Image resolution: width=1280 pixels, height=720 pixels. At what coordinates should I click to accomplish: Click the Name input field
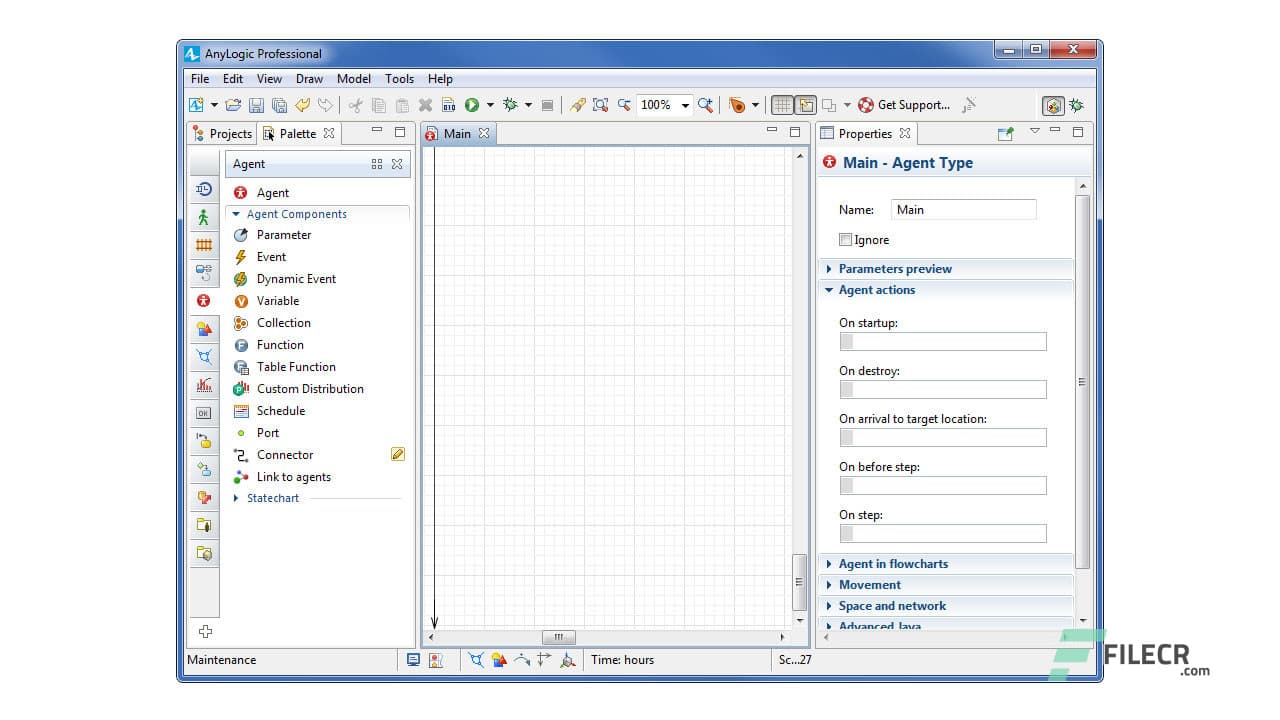click(963, 209)
